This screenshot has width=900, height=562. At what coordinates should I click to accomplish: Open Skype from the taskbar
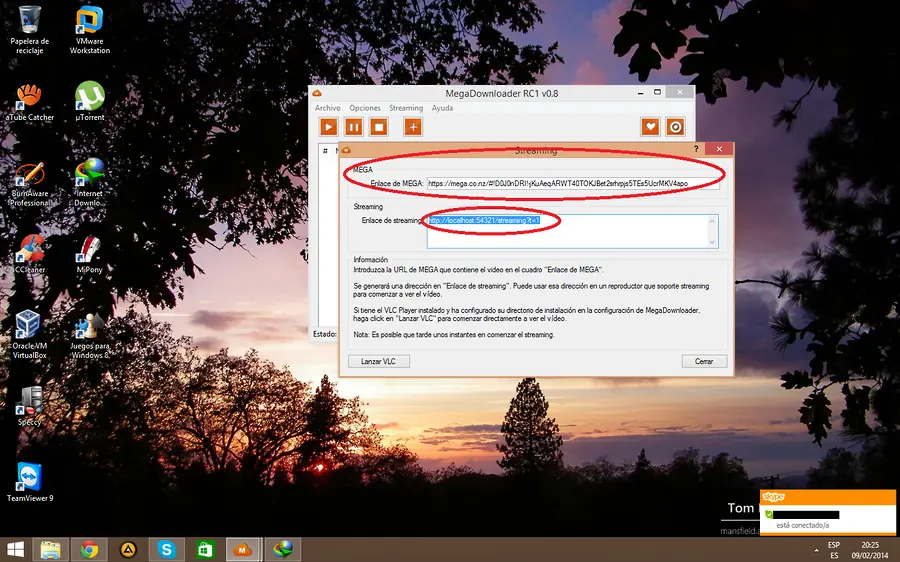(x=166, y=550)
